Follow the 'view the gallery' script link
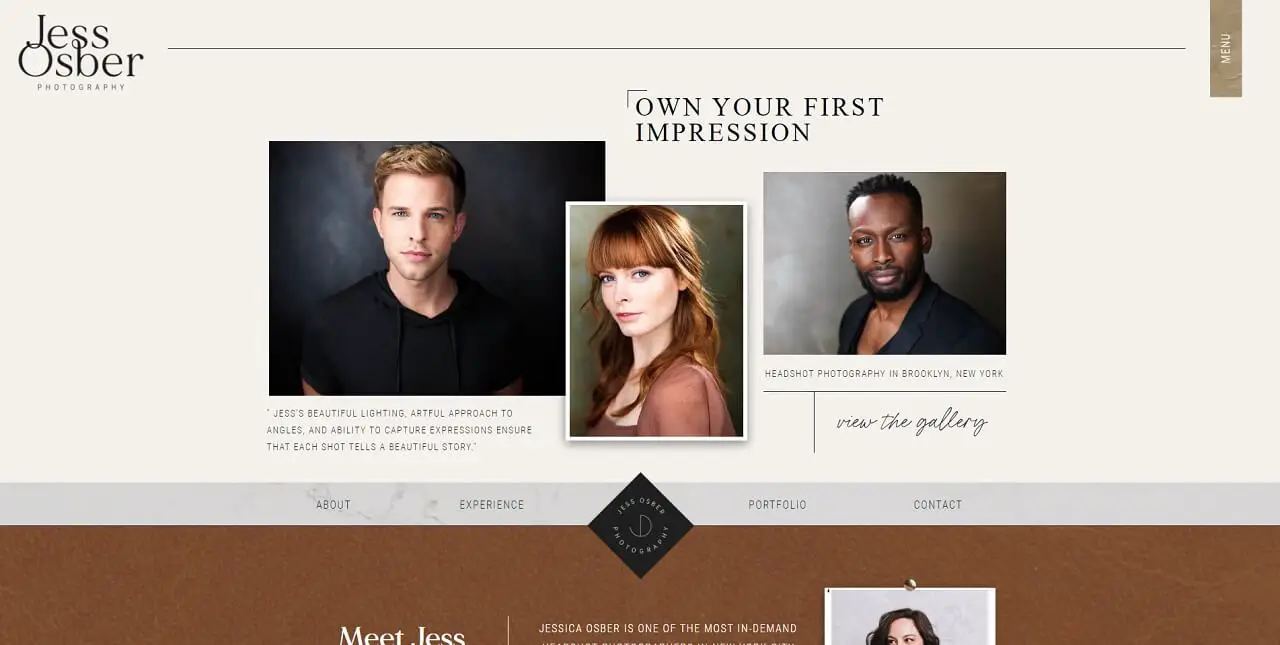The width and height of the screenshot is (1280, 645). (x=912, y=422)
